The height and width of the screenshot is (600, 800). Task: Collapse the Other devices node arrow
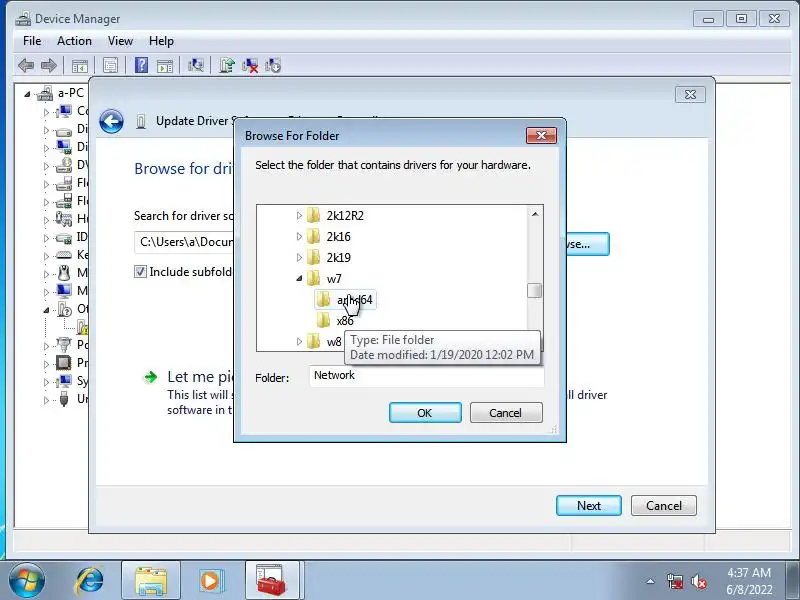coord(46,310)
